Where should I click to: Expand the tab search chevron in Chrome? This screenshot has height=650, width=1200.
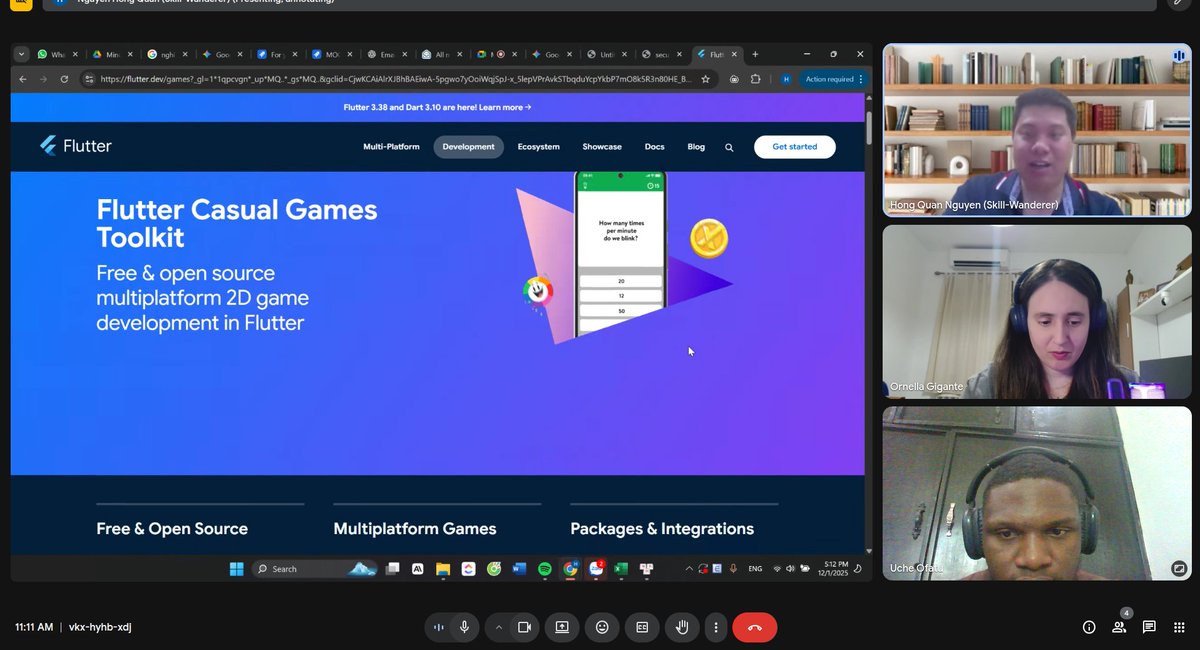pyautogui.click(x=21, y=54)
